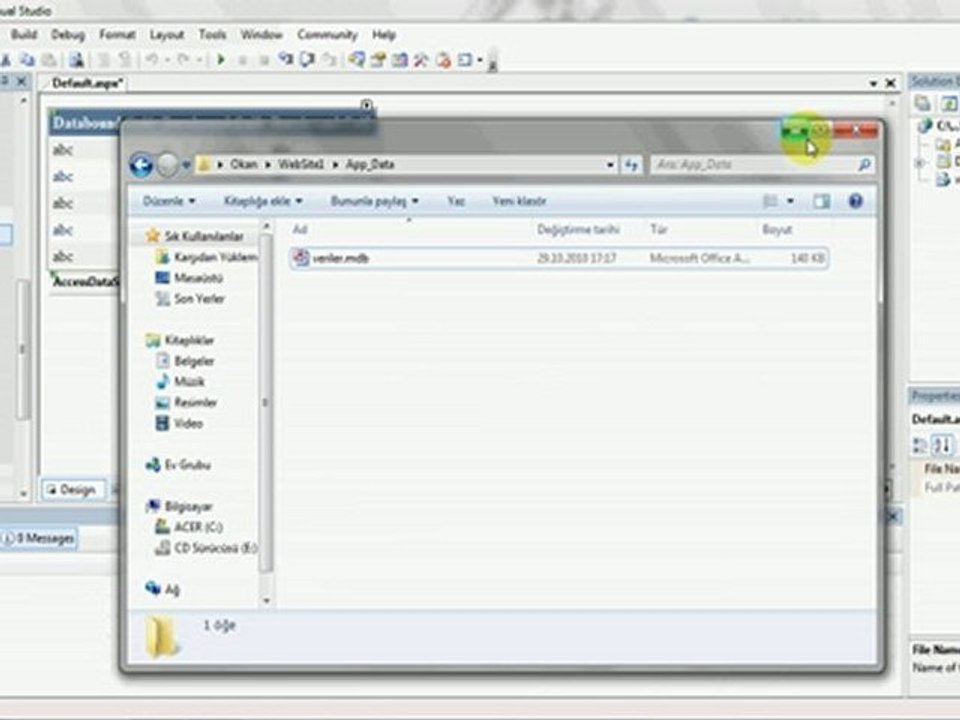Show the preview pane in Explorer

point(821,201)
